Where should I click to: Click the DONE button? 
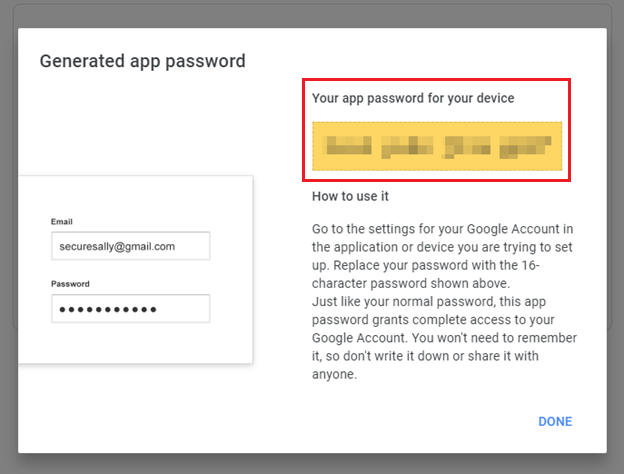coord(555,421)
